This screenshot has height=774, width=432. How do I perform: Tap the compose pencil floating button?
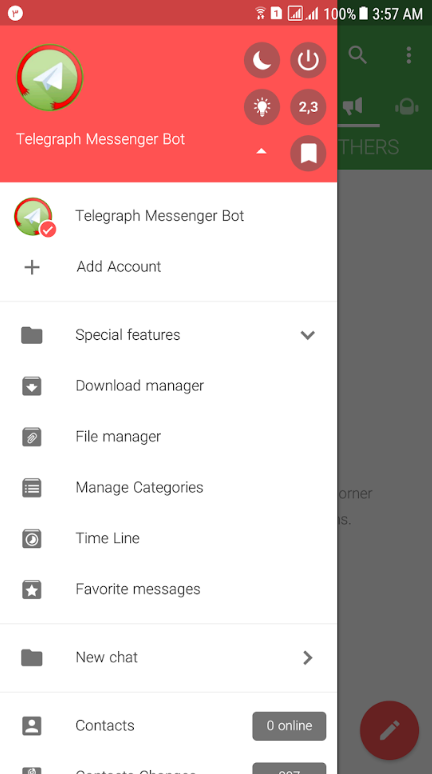pyautogui.click(x=390, y=730)
